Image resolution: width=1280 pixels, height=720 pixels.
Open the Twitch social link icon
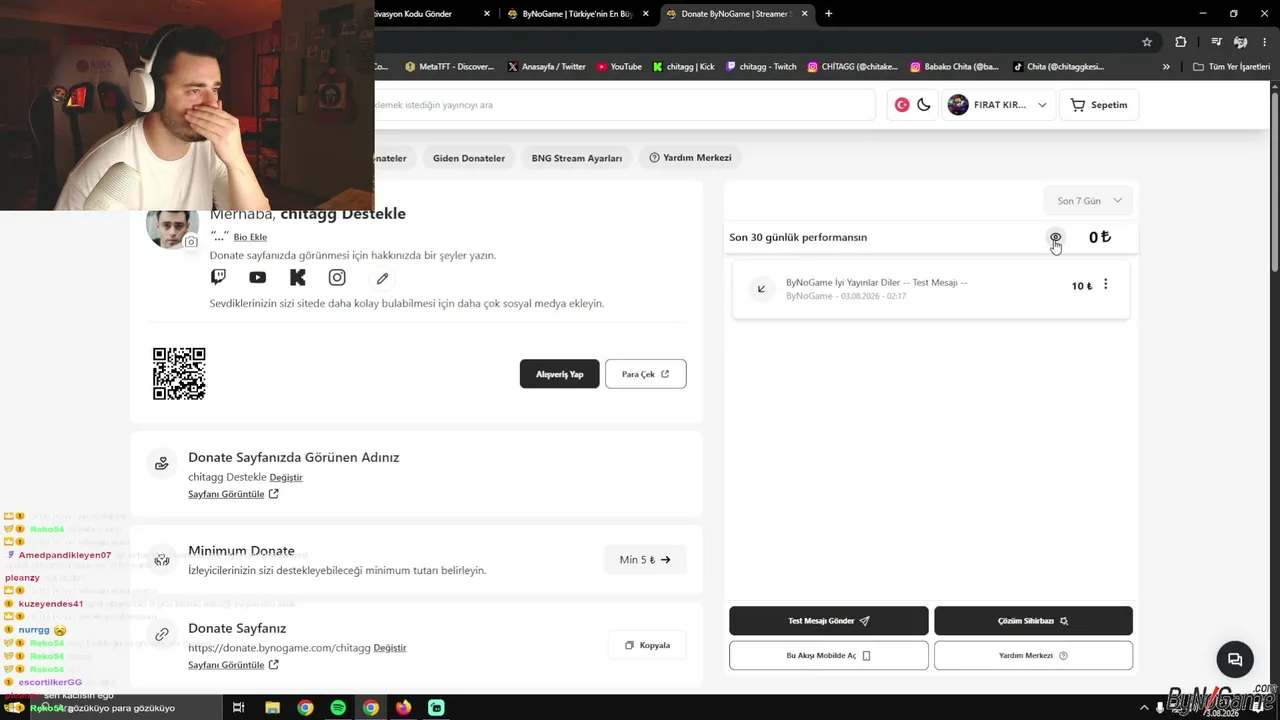pos(218,277)
